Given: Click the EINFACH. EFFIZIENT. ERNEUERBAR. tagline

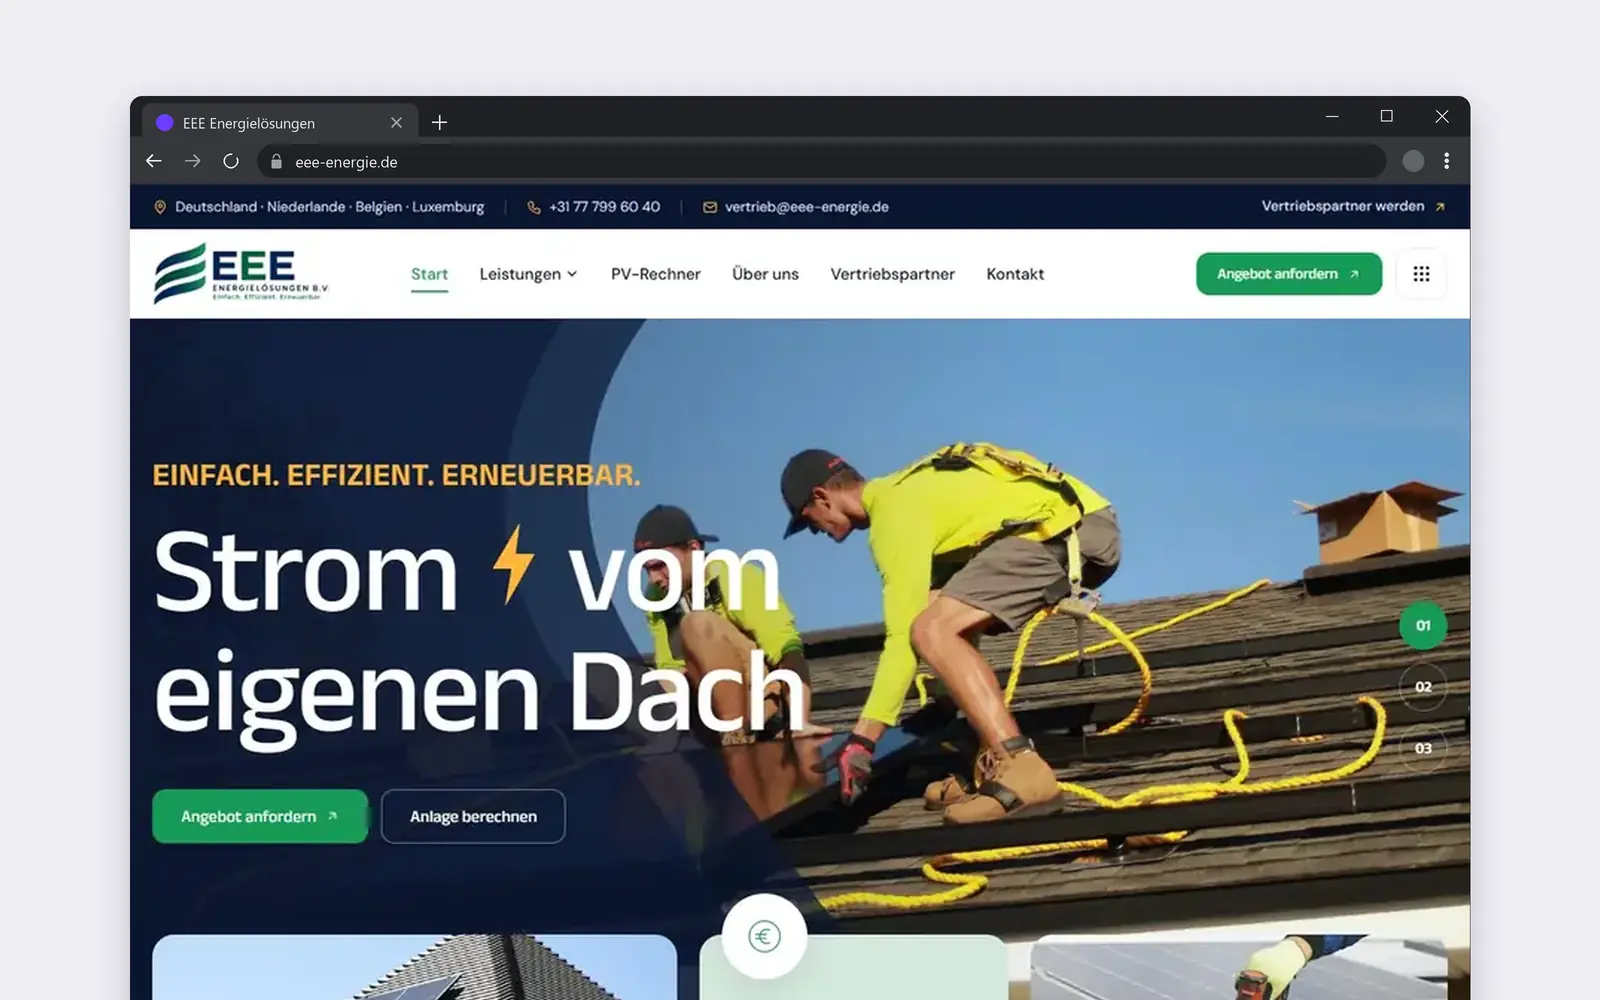Looking at the screenshot, I should [396, 475].
